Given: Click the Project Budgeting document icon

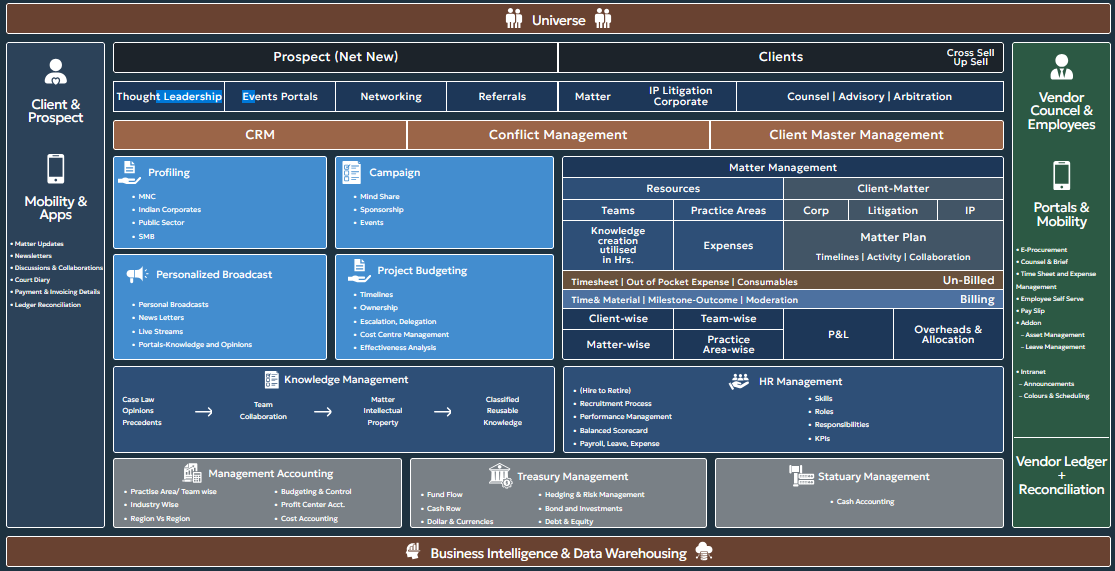Looking at the screenshot, I should pyautogui.click(x=357, y=270).
